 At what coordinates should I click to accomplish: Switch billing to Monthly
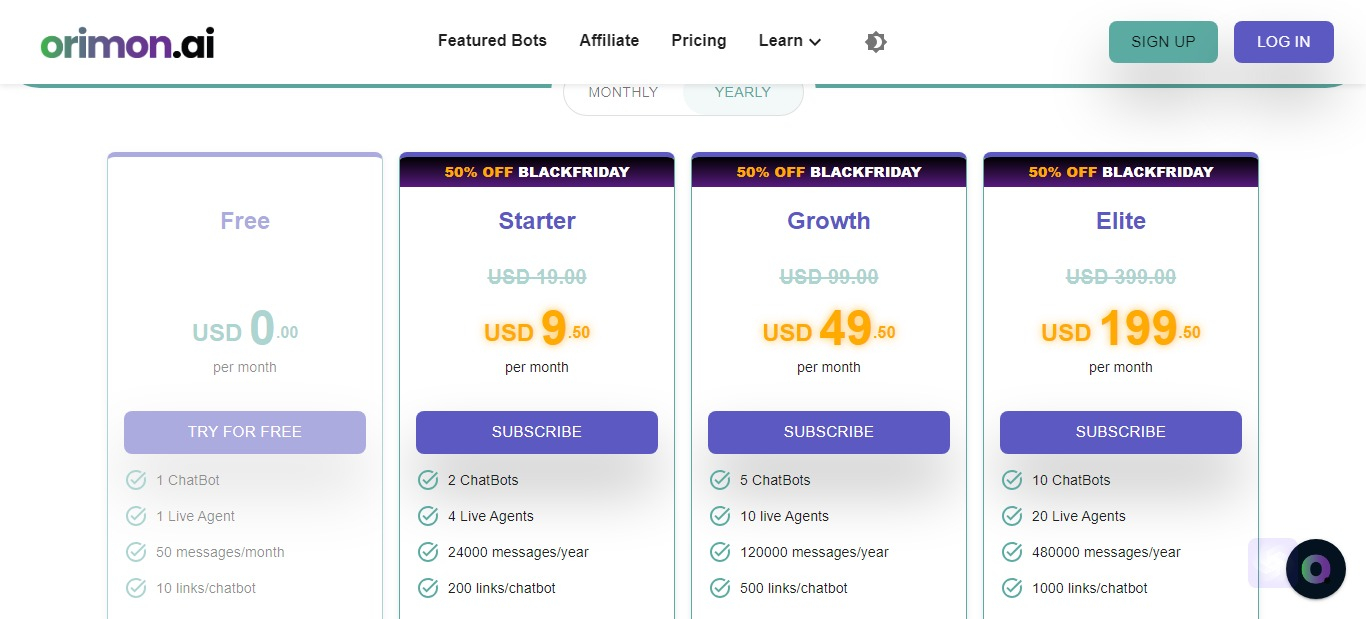point(623,92)
